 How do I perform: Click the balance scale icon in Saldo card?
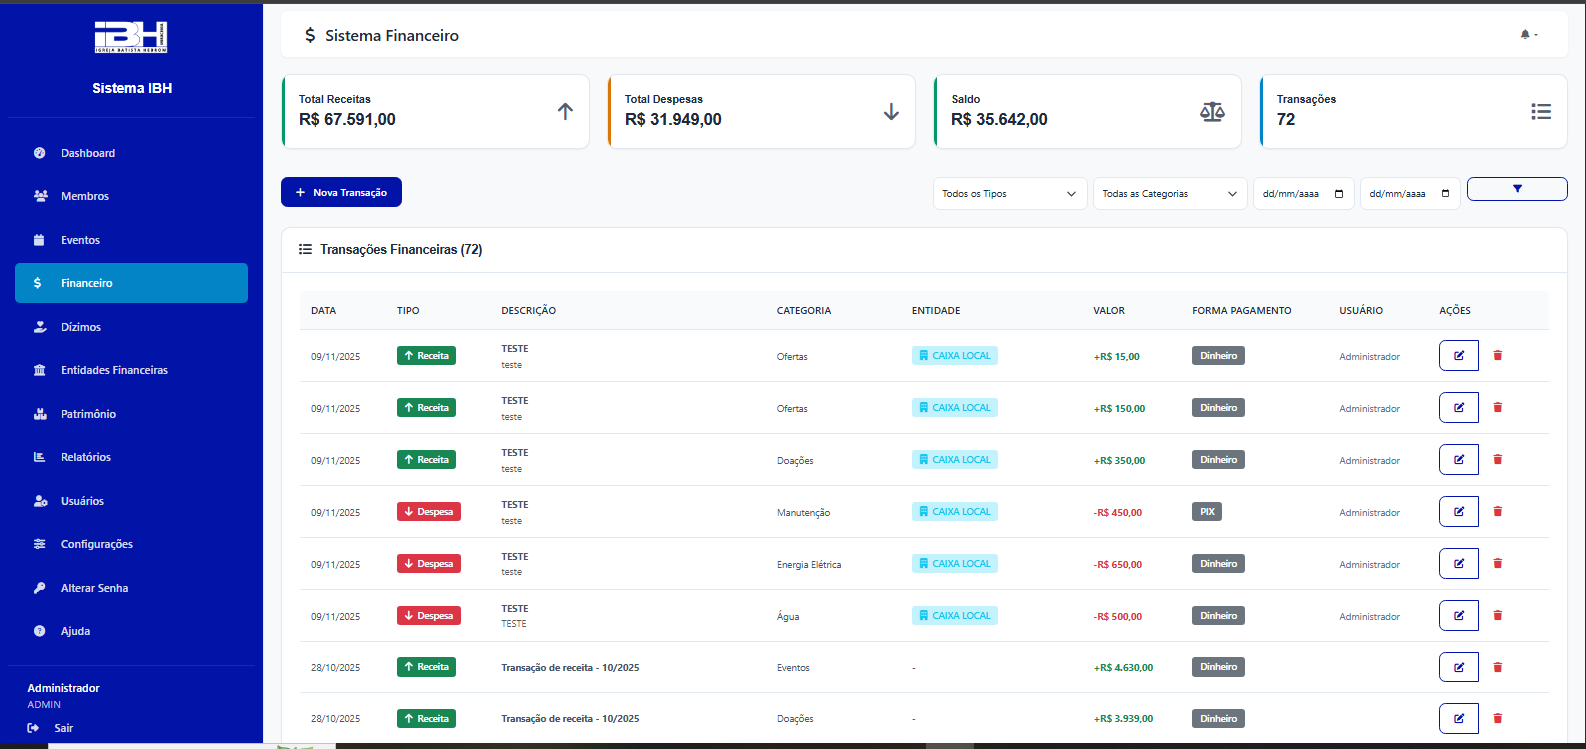(x=1212, y=112)
